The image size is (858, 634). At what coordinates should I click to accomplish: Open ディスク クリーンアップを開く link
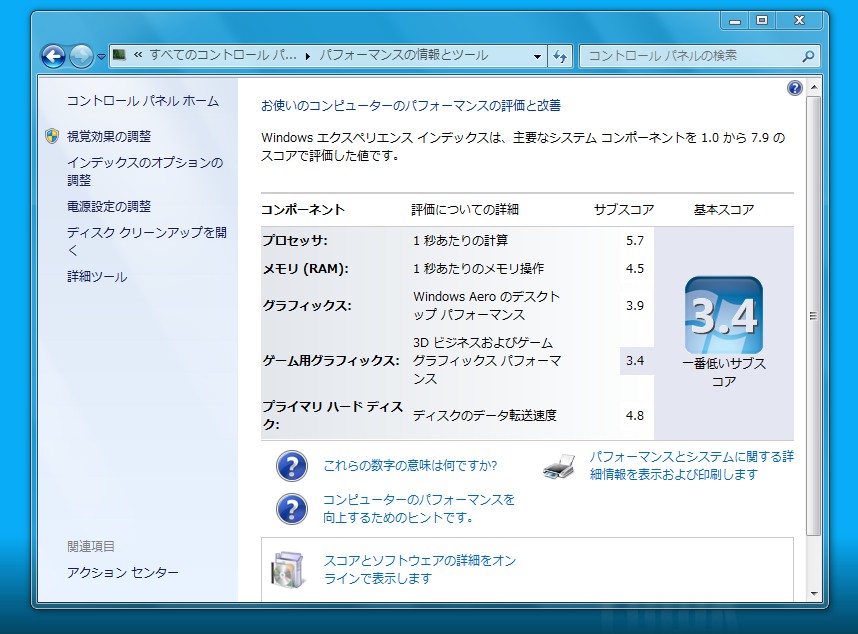(x=147, y=241)
